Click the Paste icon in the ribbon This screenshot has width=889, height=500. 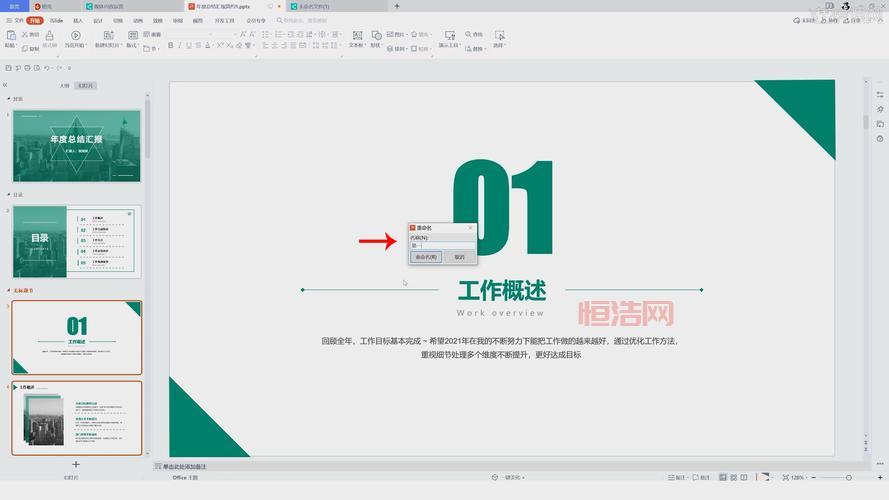click(9, 35)
